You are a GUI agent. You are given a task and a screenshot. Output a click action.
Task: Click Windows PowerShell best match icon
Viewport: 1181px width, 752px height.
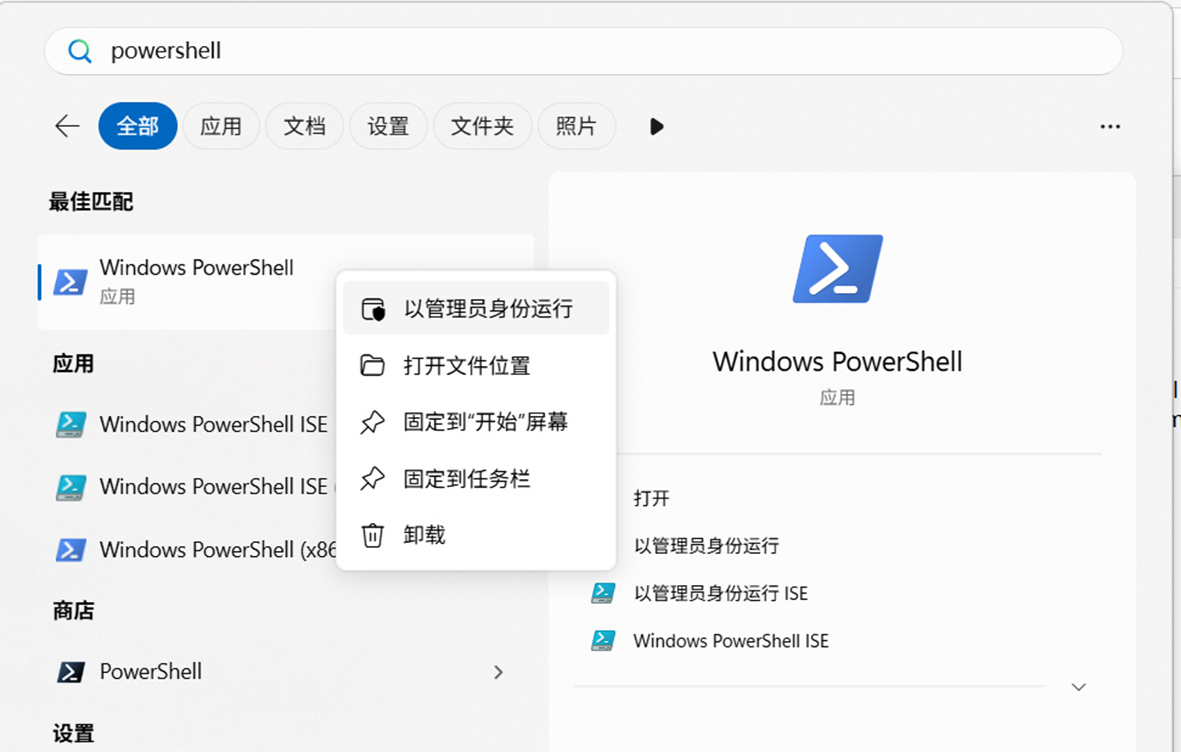tap(70, 283)
